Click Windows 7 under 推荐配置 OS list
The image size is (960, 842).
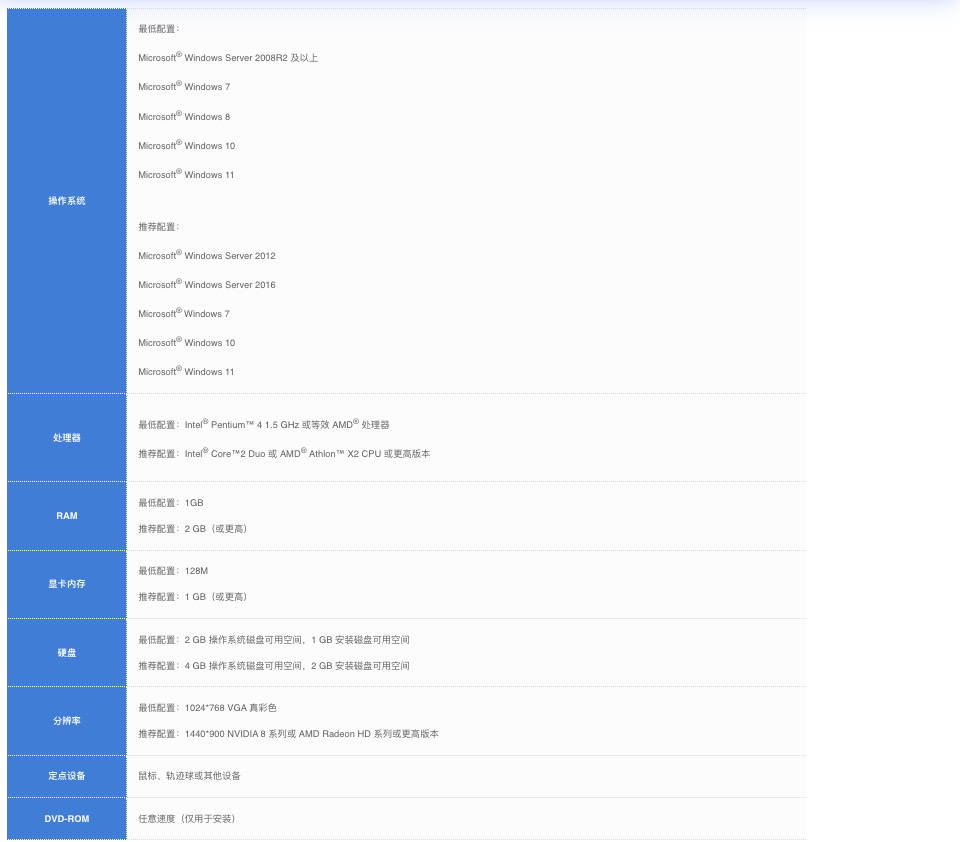click(184, 313)
